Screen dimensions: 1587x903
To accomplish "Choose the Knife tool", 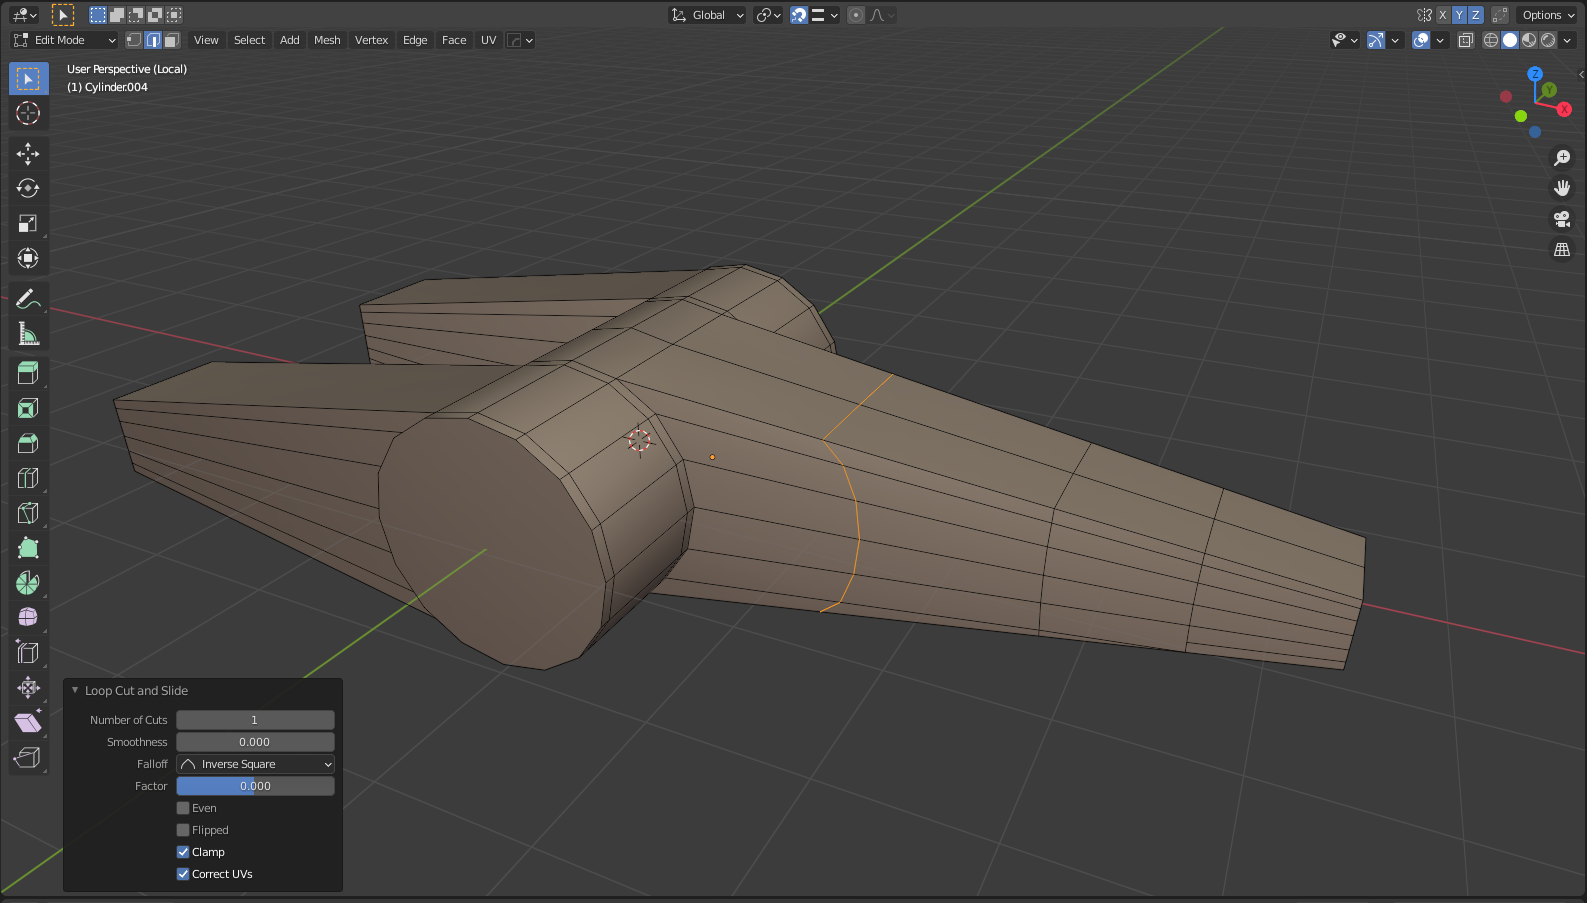I will pyautogui.click(x=28, y=513).
